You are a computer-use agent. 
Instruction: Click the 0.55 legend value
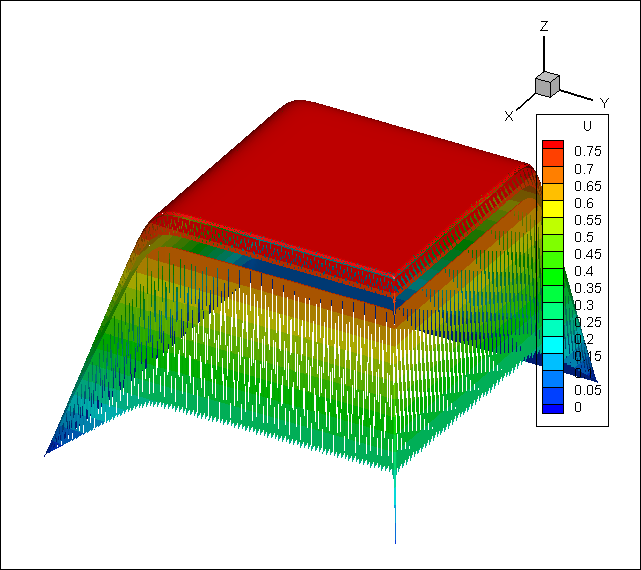point(588,220)
